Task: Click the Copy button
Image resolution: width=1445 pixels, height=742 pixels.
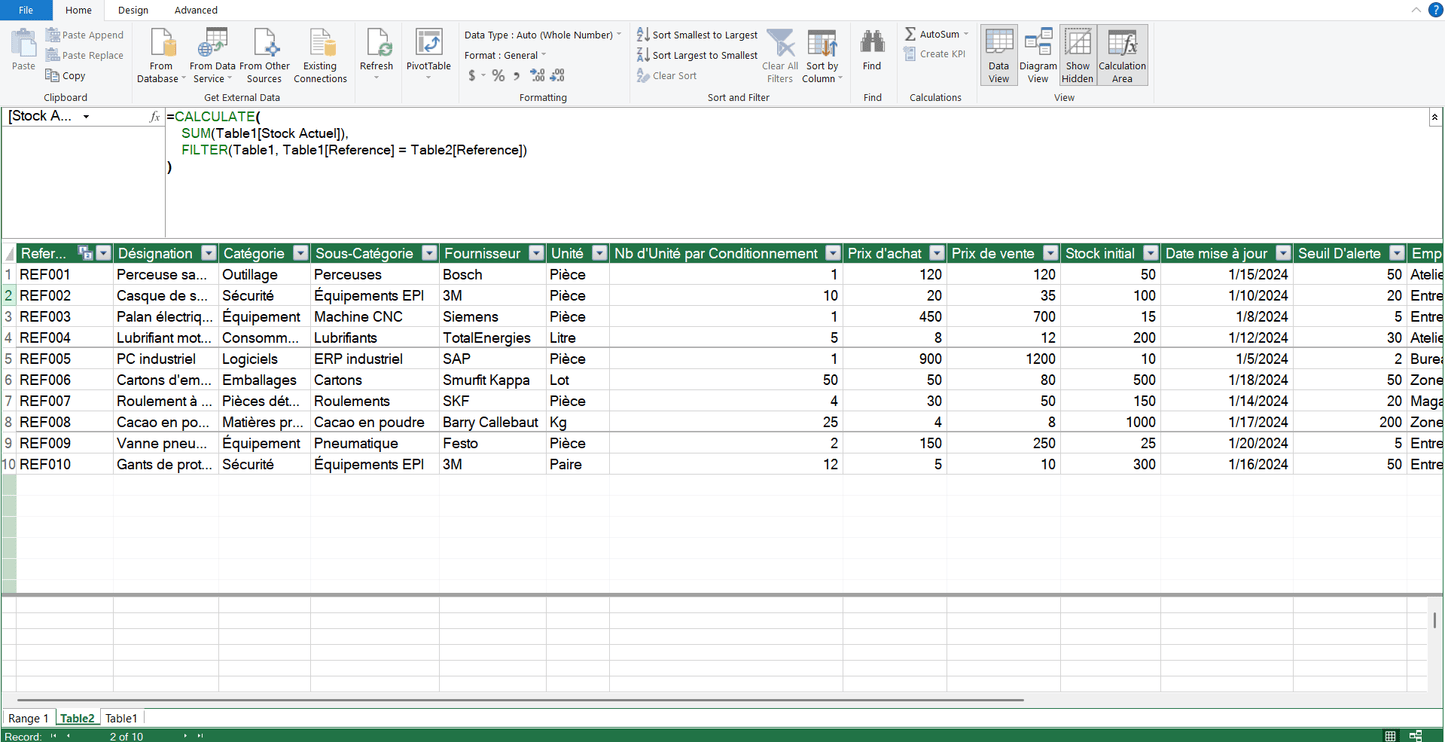Action: click(66, 76)
